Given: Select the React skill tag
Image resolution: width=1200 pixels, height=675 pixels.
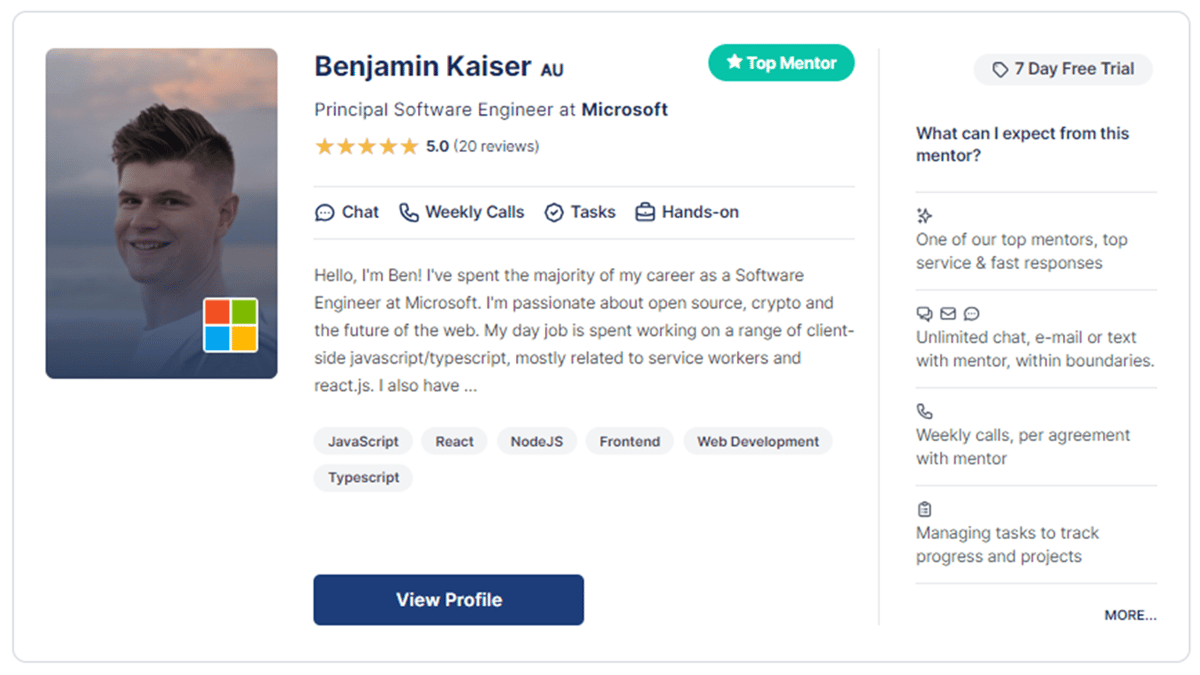Looking at the screenshot, I should pos(454,441).
